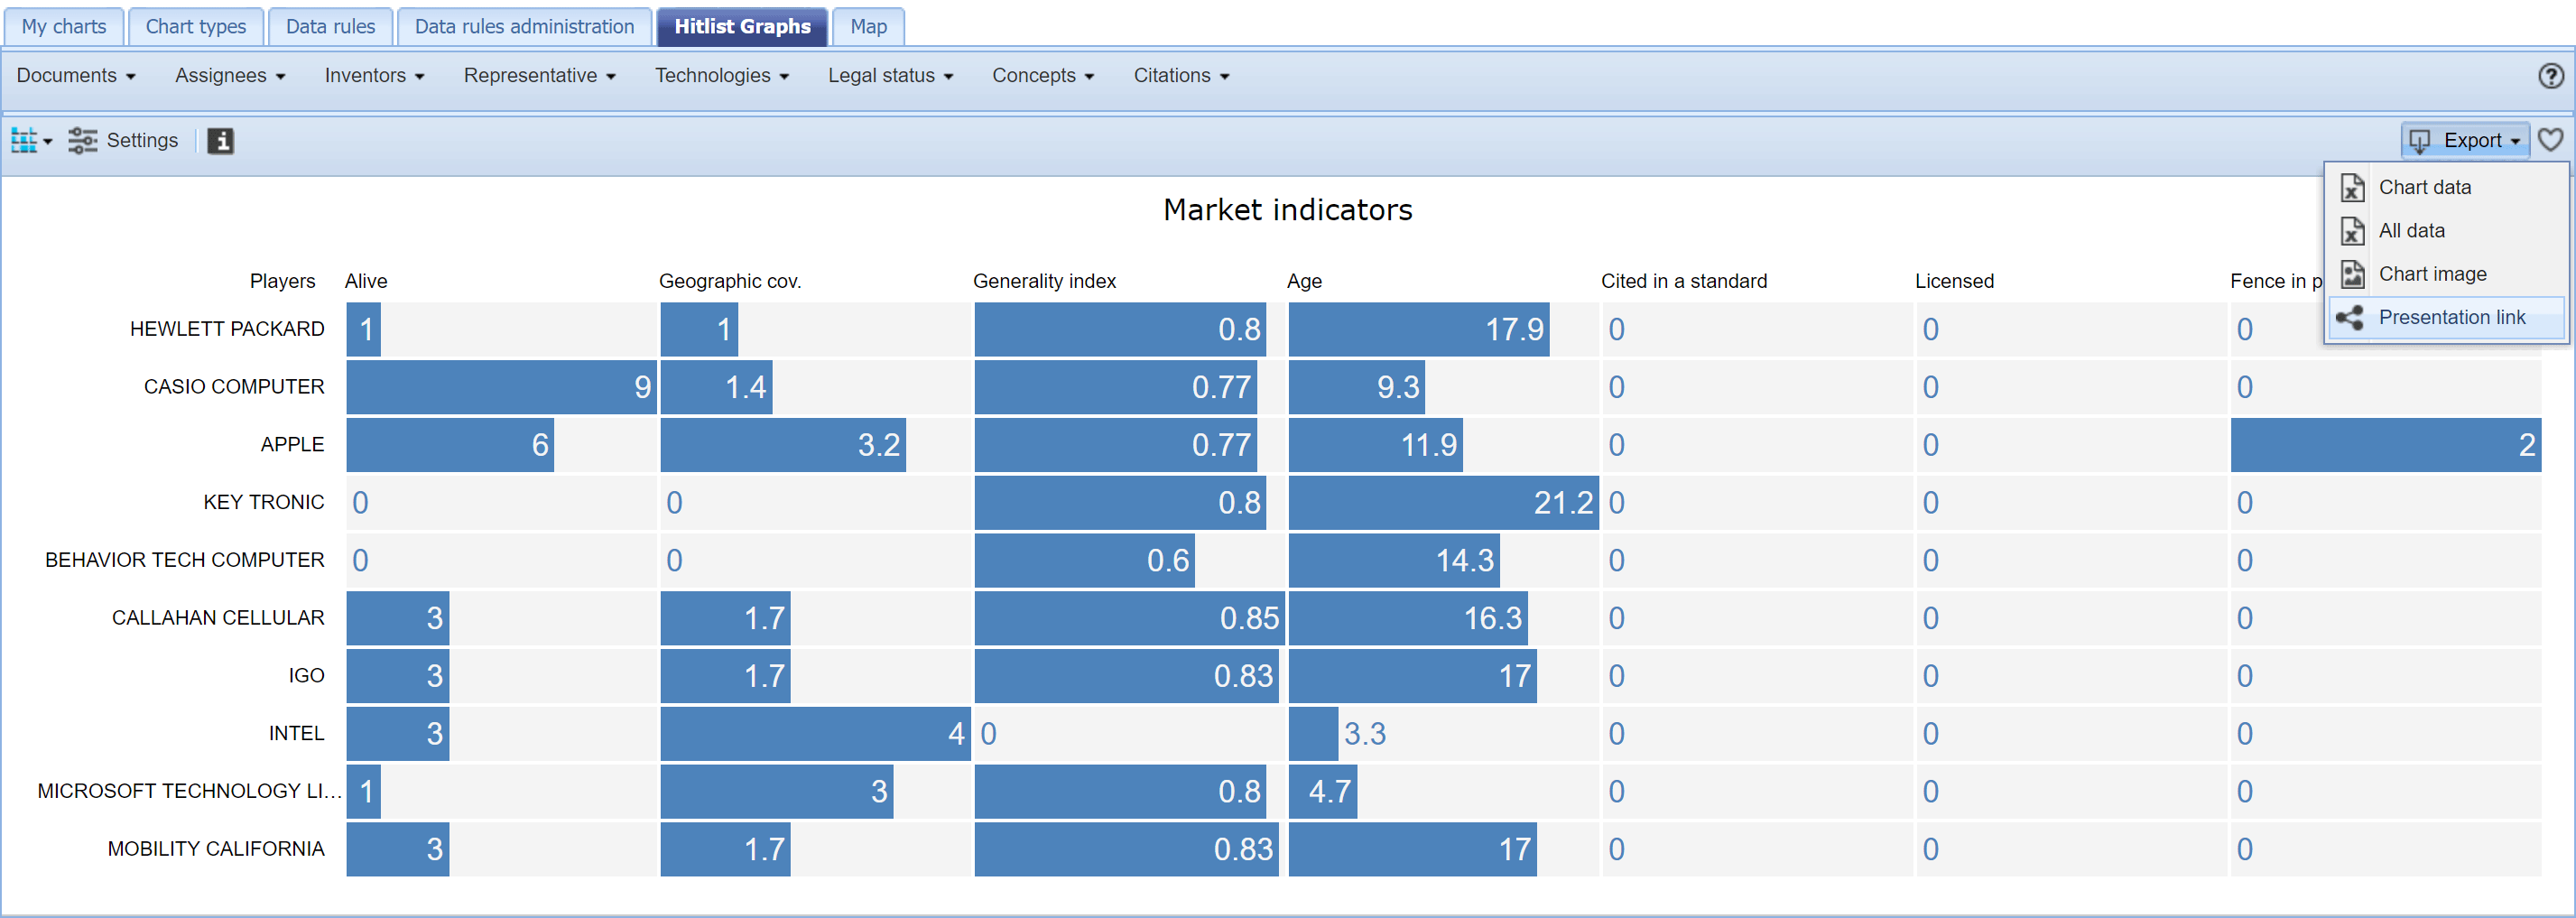Screen dimensions: 2576x918
Task: Click KEY TRONIC Age bar 21.2
Action: point(1443,503)
